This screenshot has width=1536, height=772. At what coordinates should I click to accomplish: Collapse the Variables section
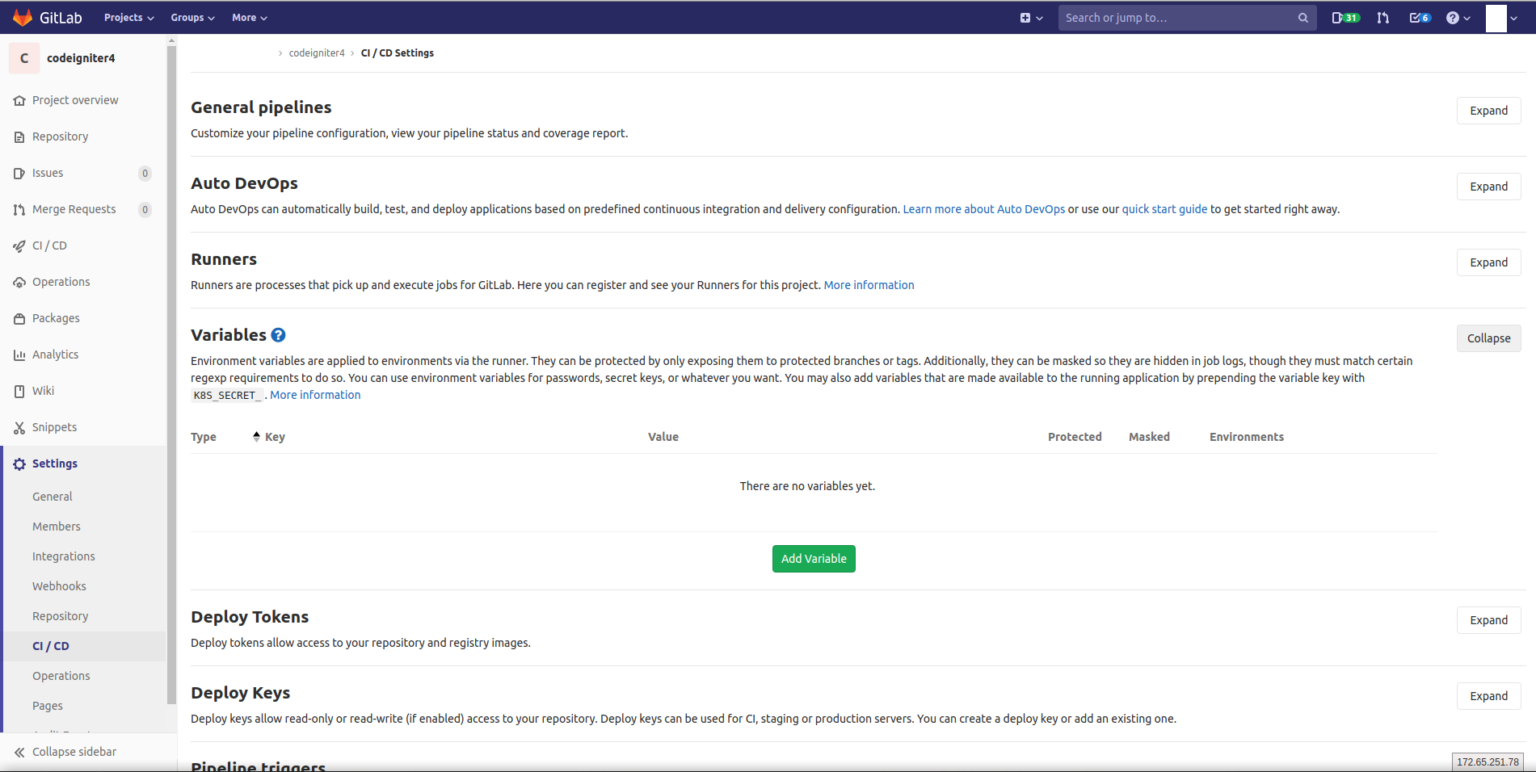1488,338
